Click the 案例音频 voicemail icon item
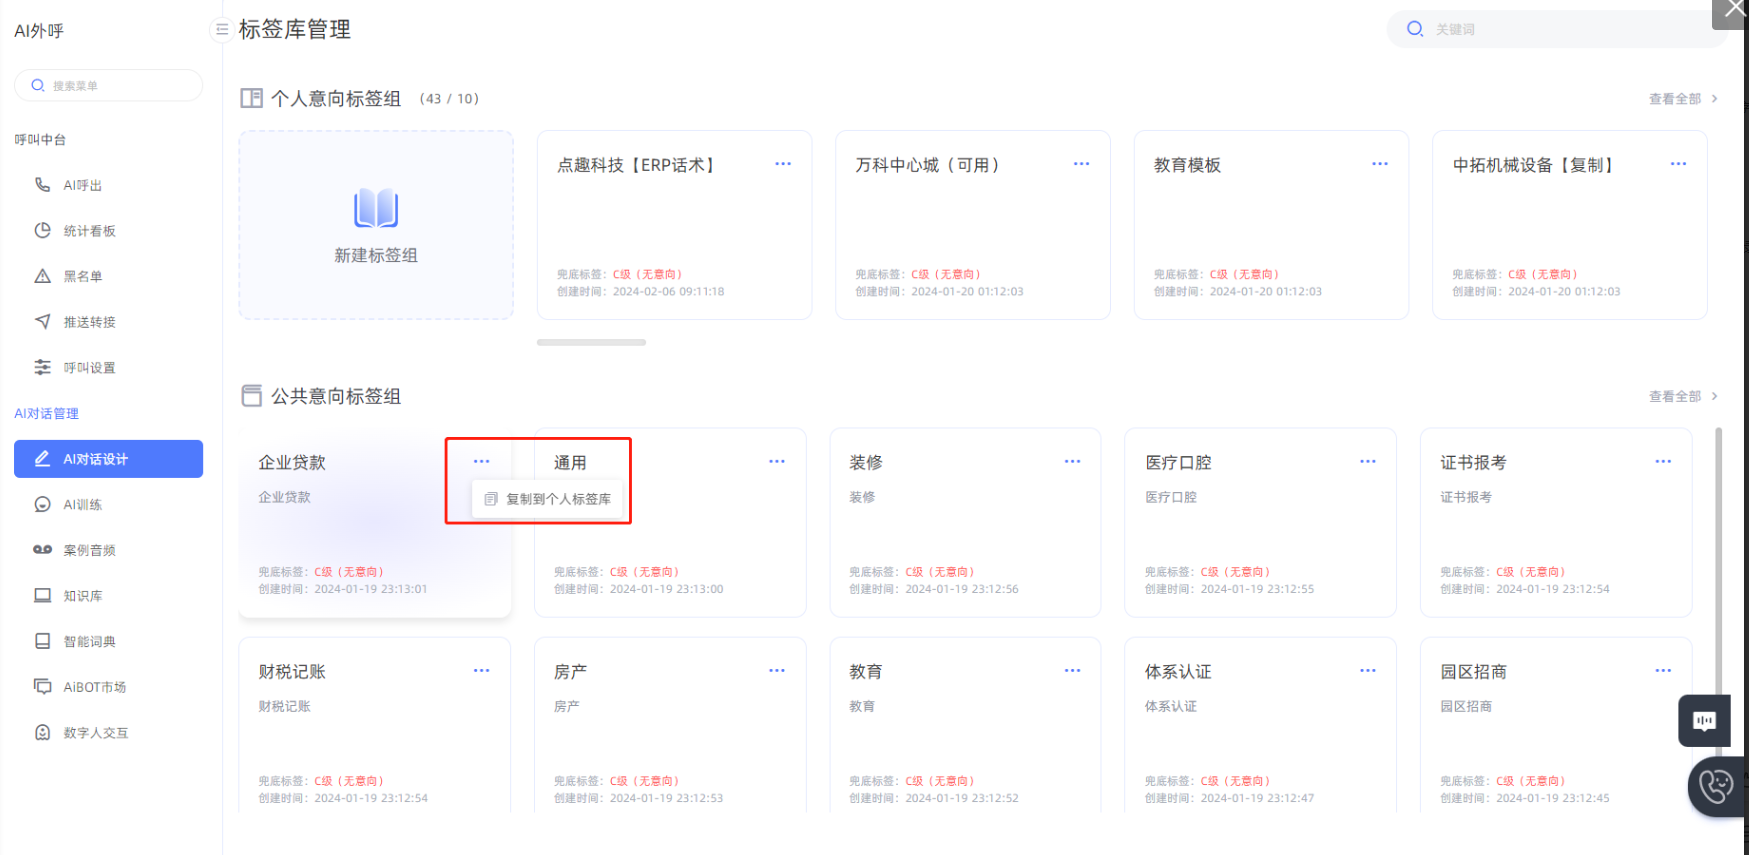This screenshot has width=1749, height=855. (43, 550)
